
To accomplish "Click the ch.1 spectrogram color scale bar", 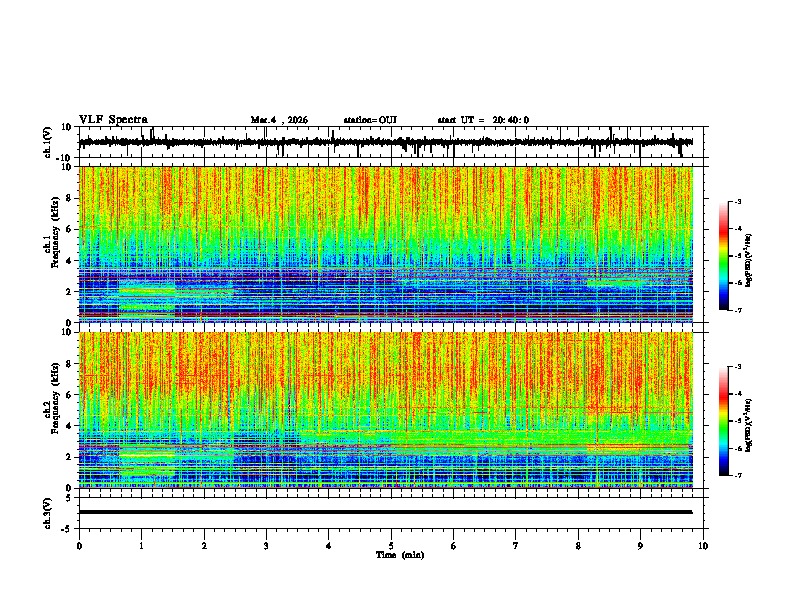I will click(724, 256).
